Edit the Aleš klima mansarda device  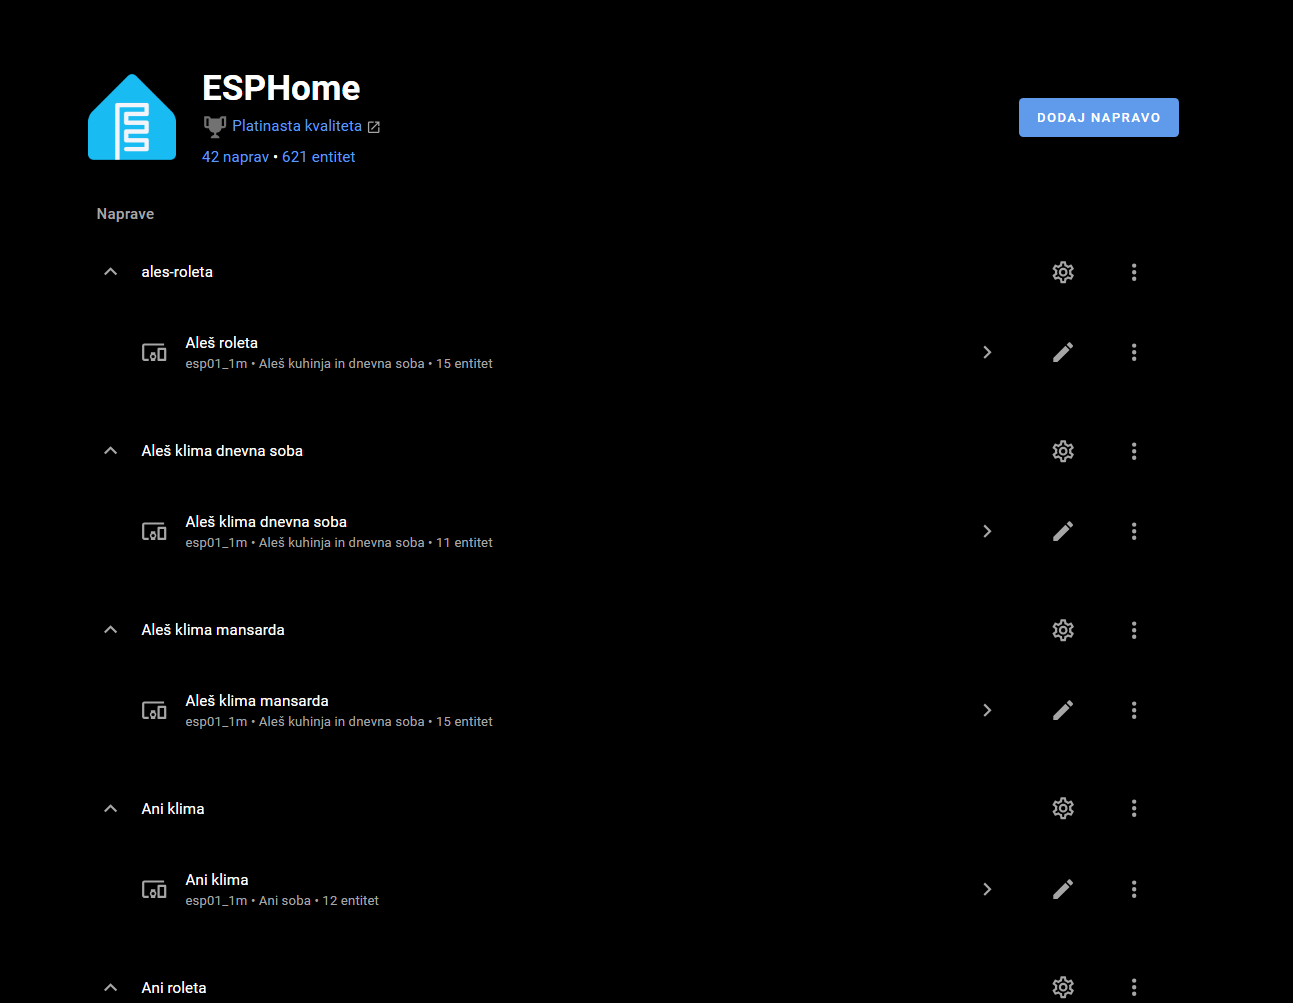1063,710
